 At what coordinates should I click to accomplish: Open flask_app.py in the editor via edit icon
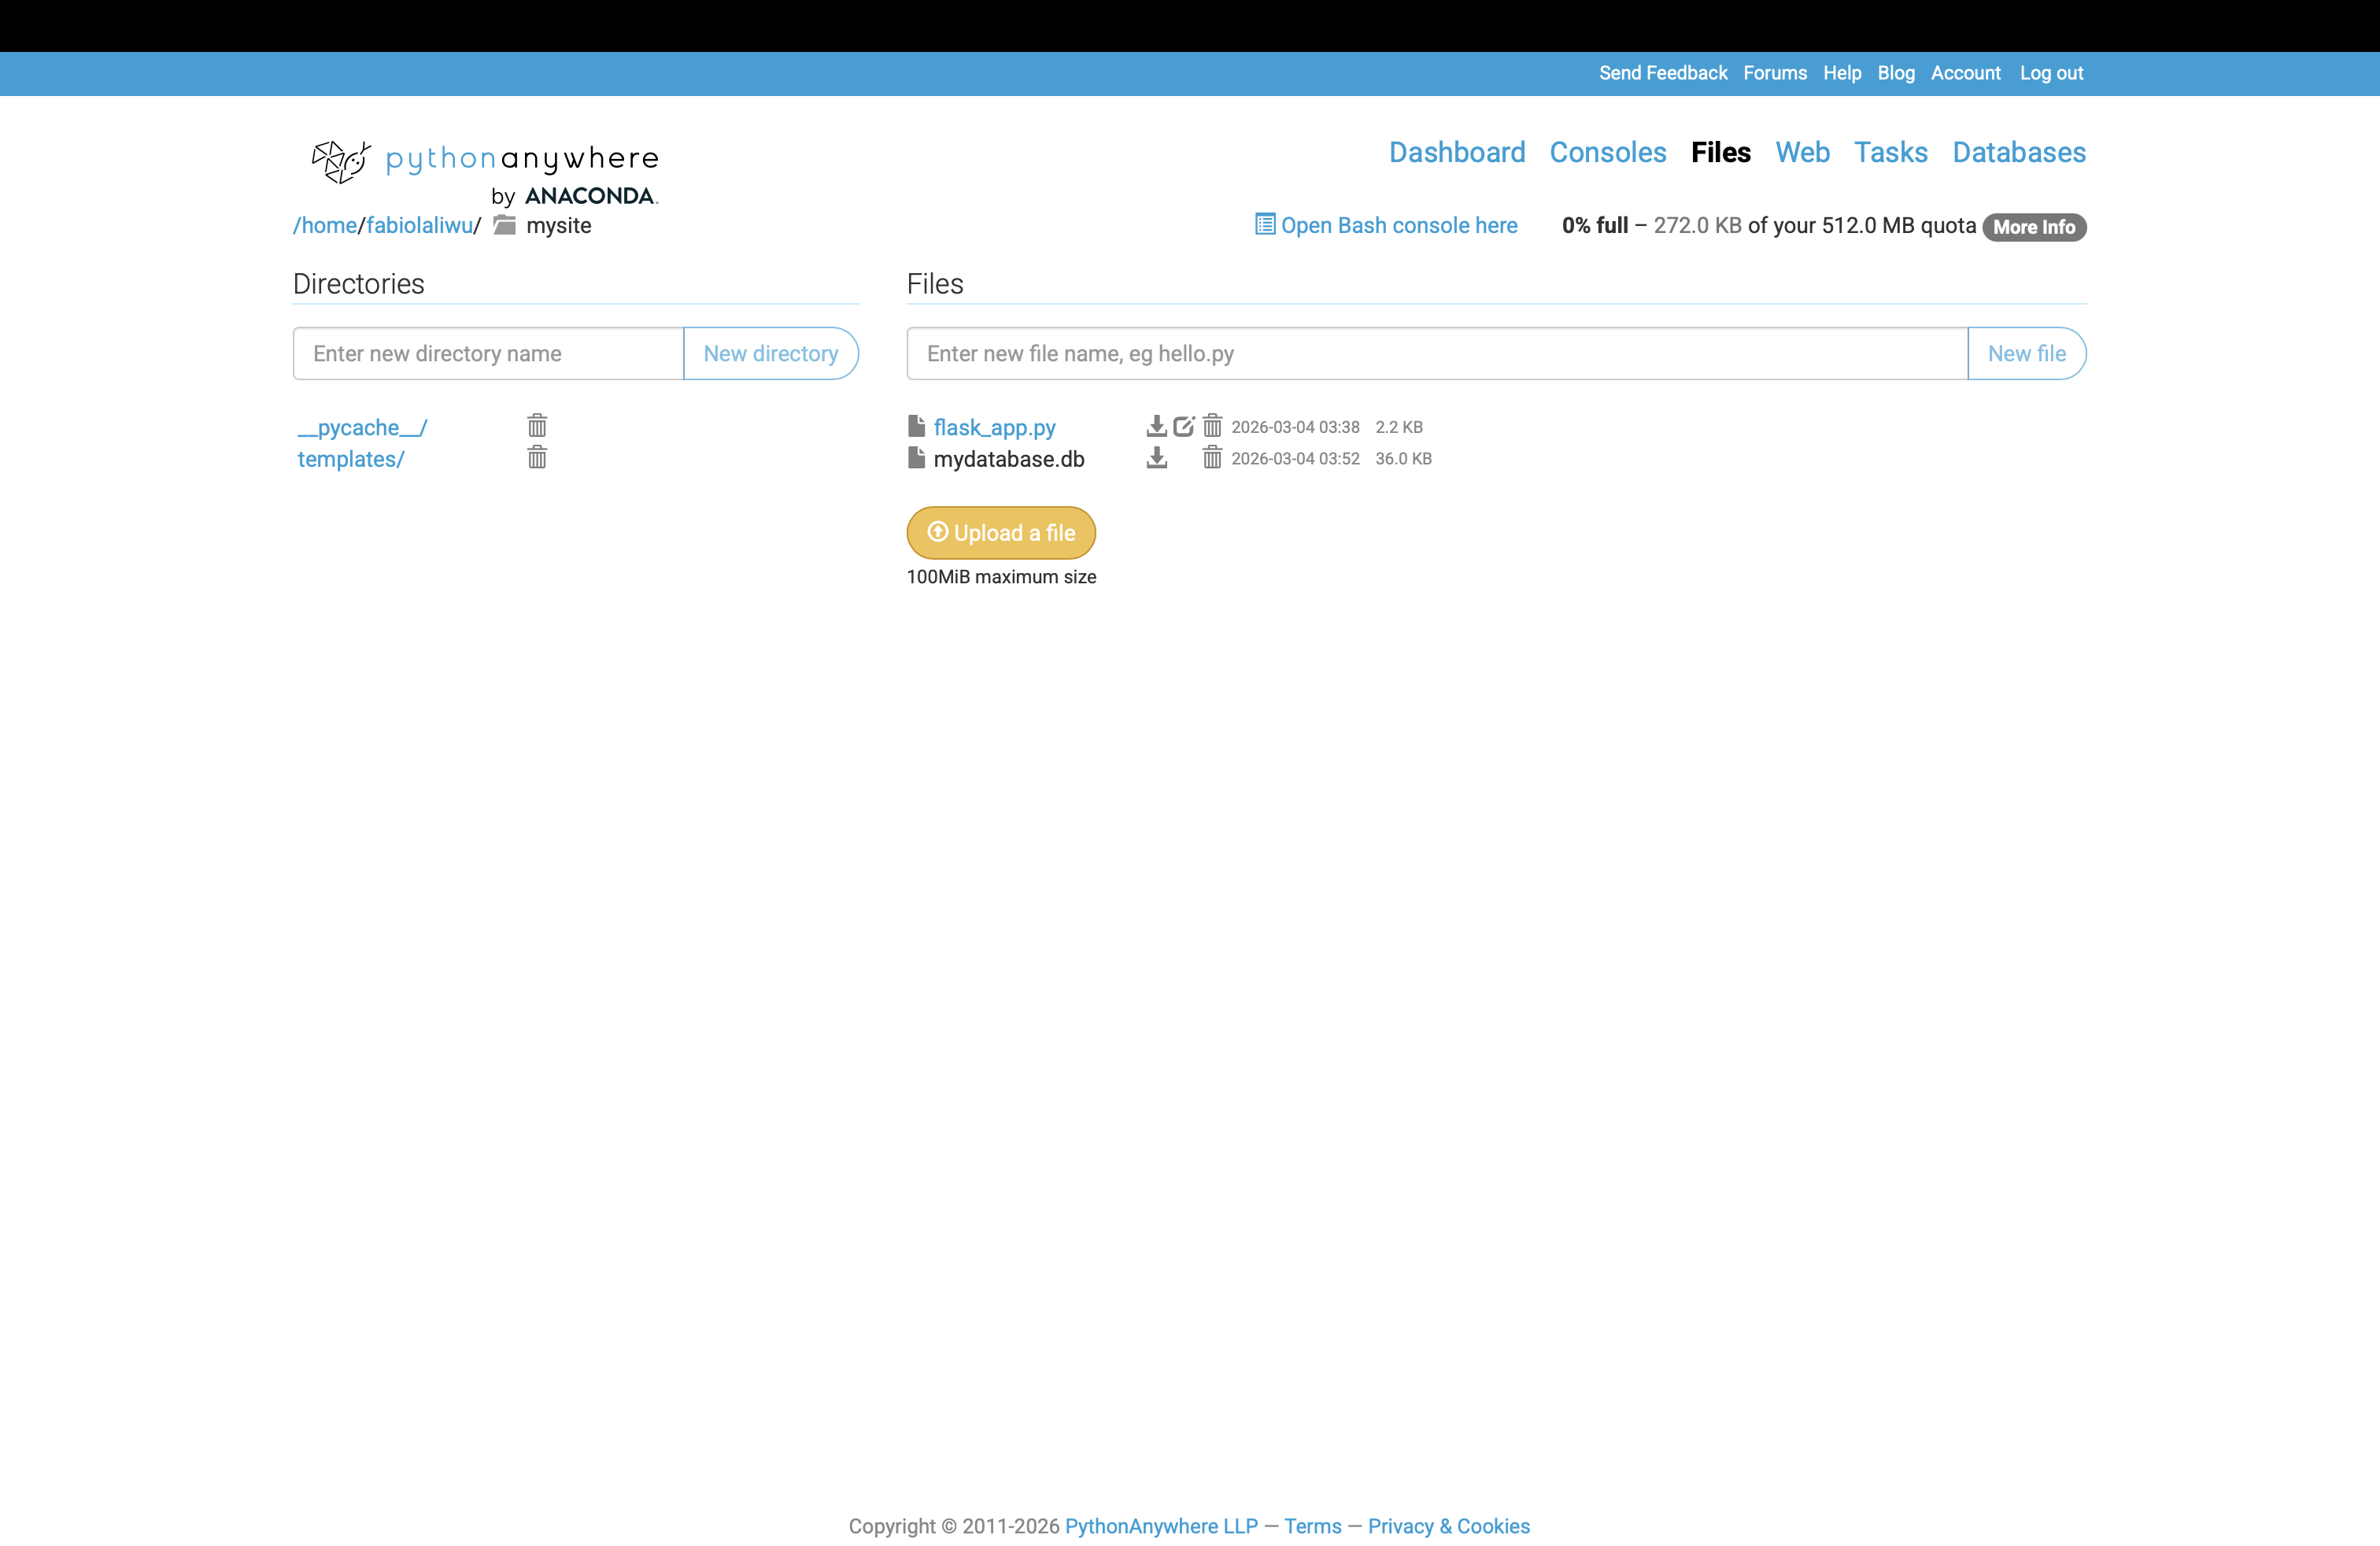tap(1184, 427)
